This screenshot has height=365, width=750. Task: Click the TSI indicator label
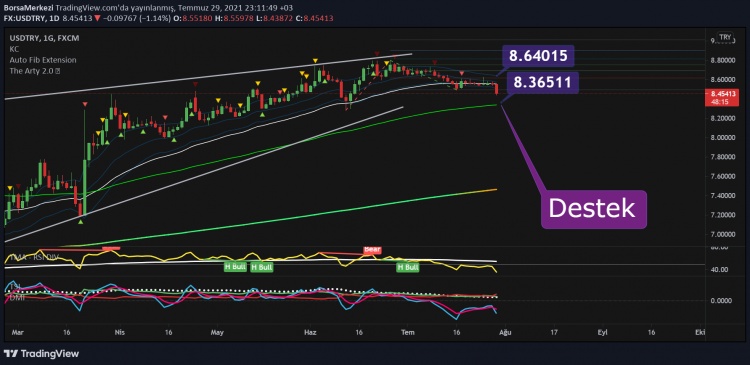[x=14, y=286]
